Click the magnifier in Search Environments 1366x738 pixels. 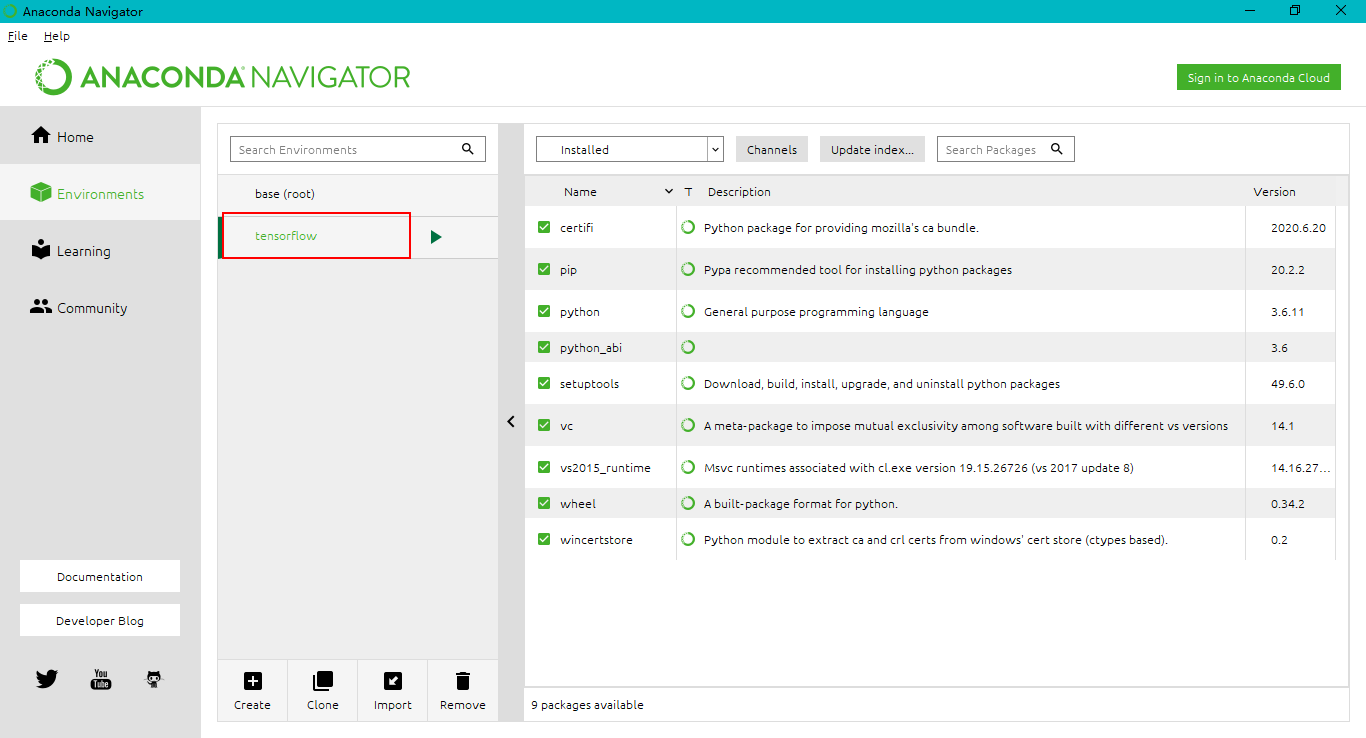click(468, 149)
